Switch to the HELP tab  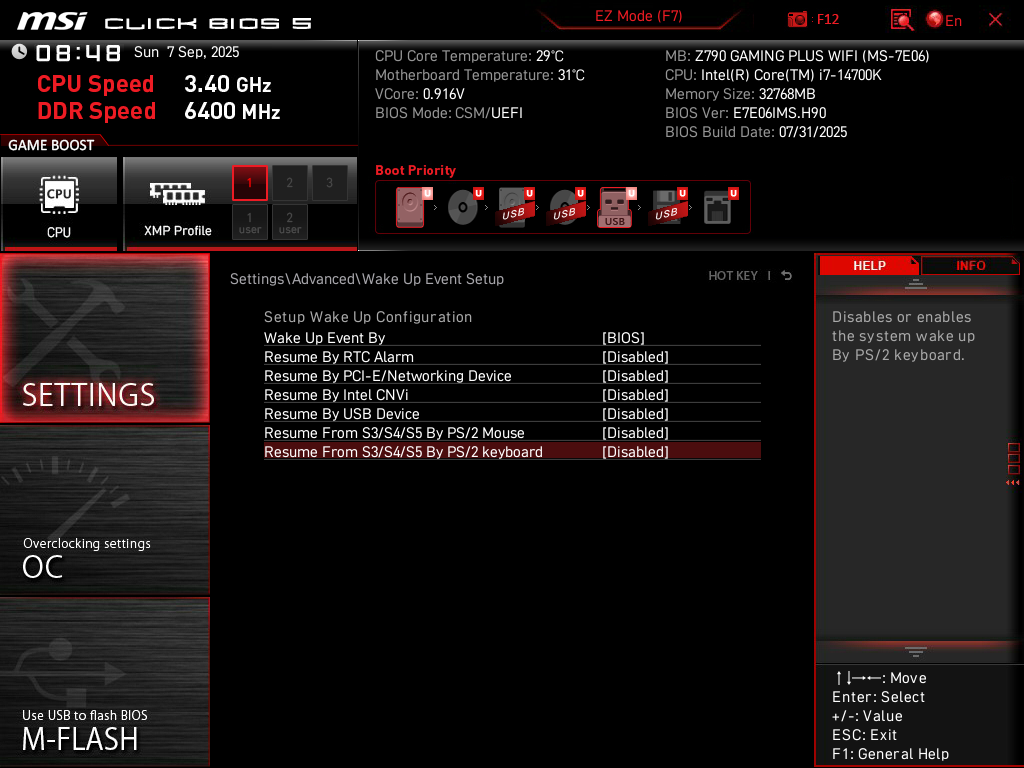point(869,266)
